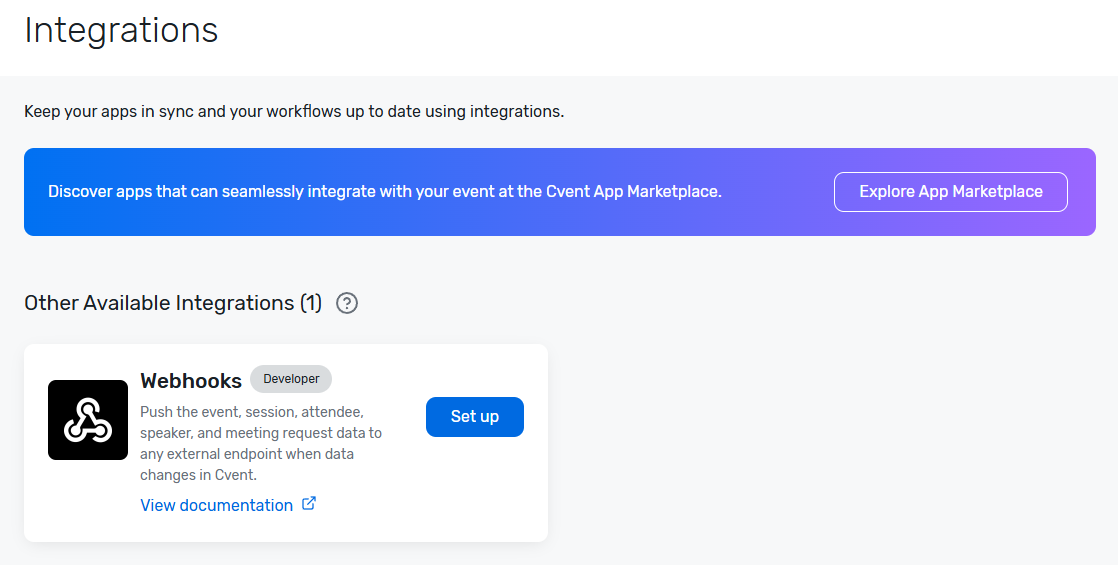Click "workflows up to date using integrations" text

[415, 111]
